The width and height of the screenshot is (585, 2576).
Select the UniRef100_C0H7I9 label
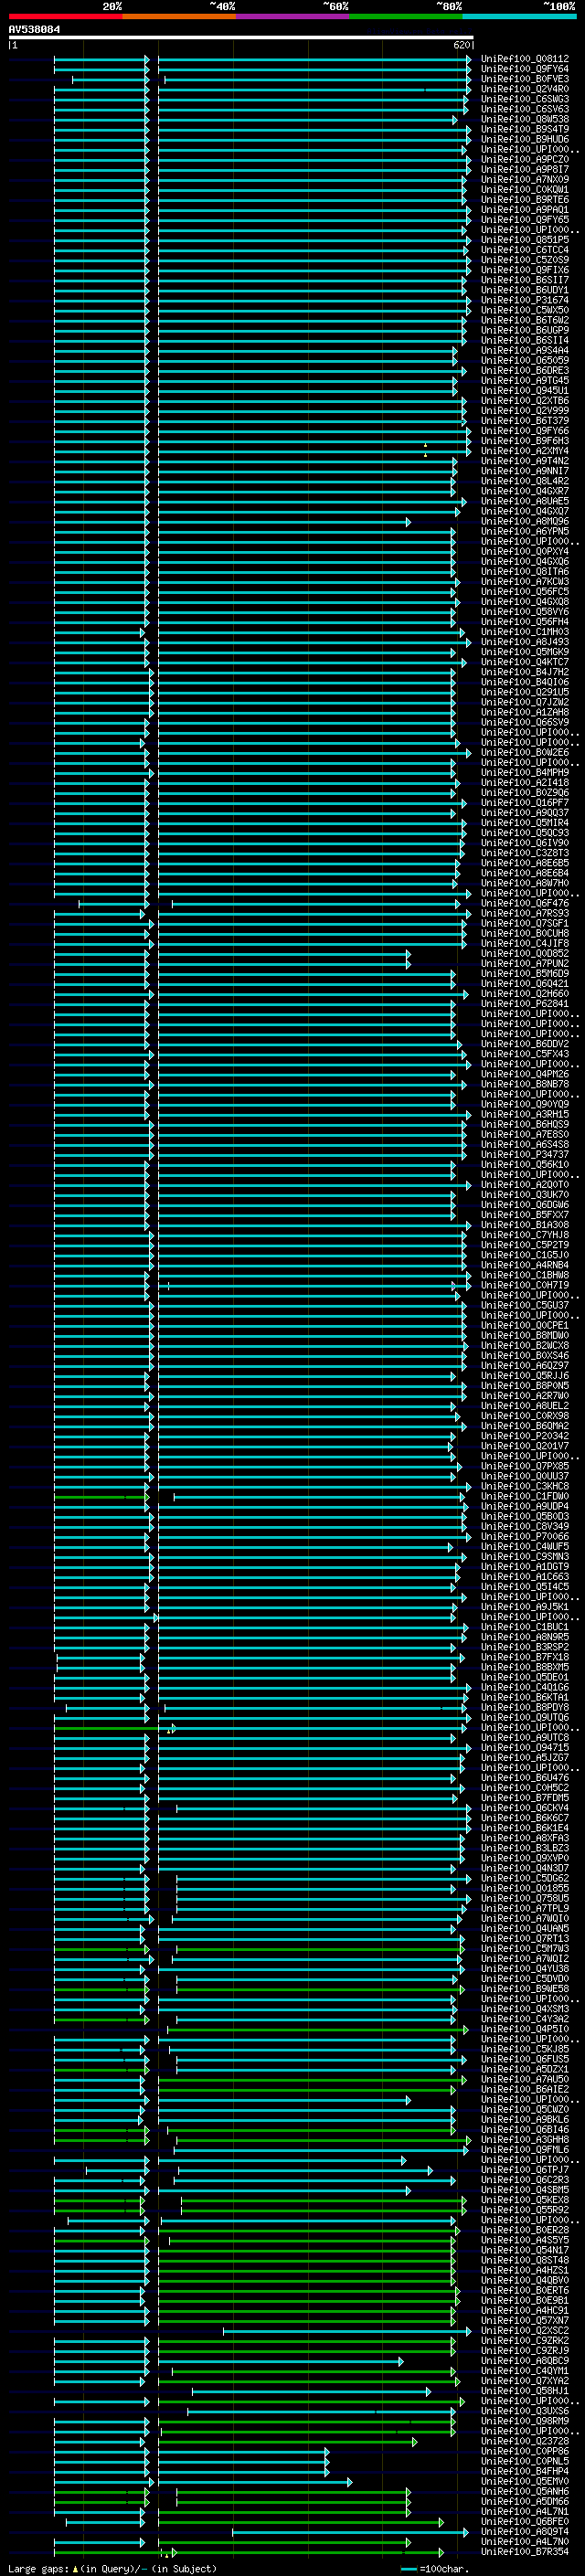point(524,1285)
